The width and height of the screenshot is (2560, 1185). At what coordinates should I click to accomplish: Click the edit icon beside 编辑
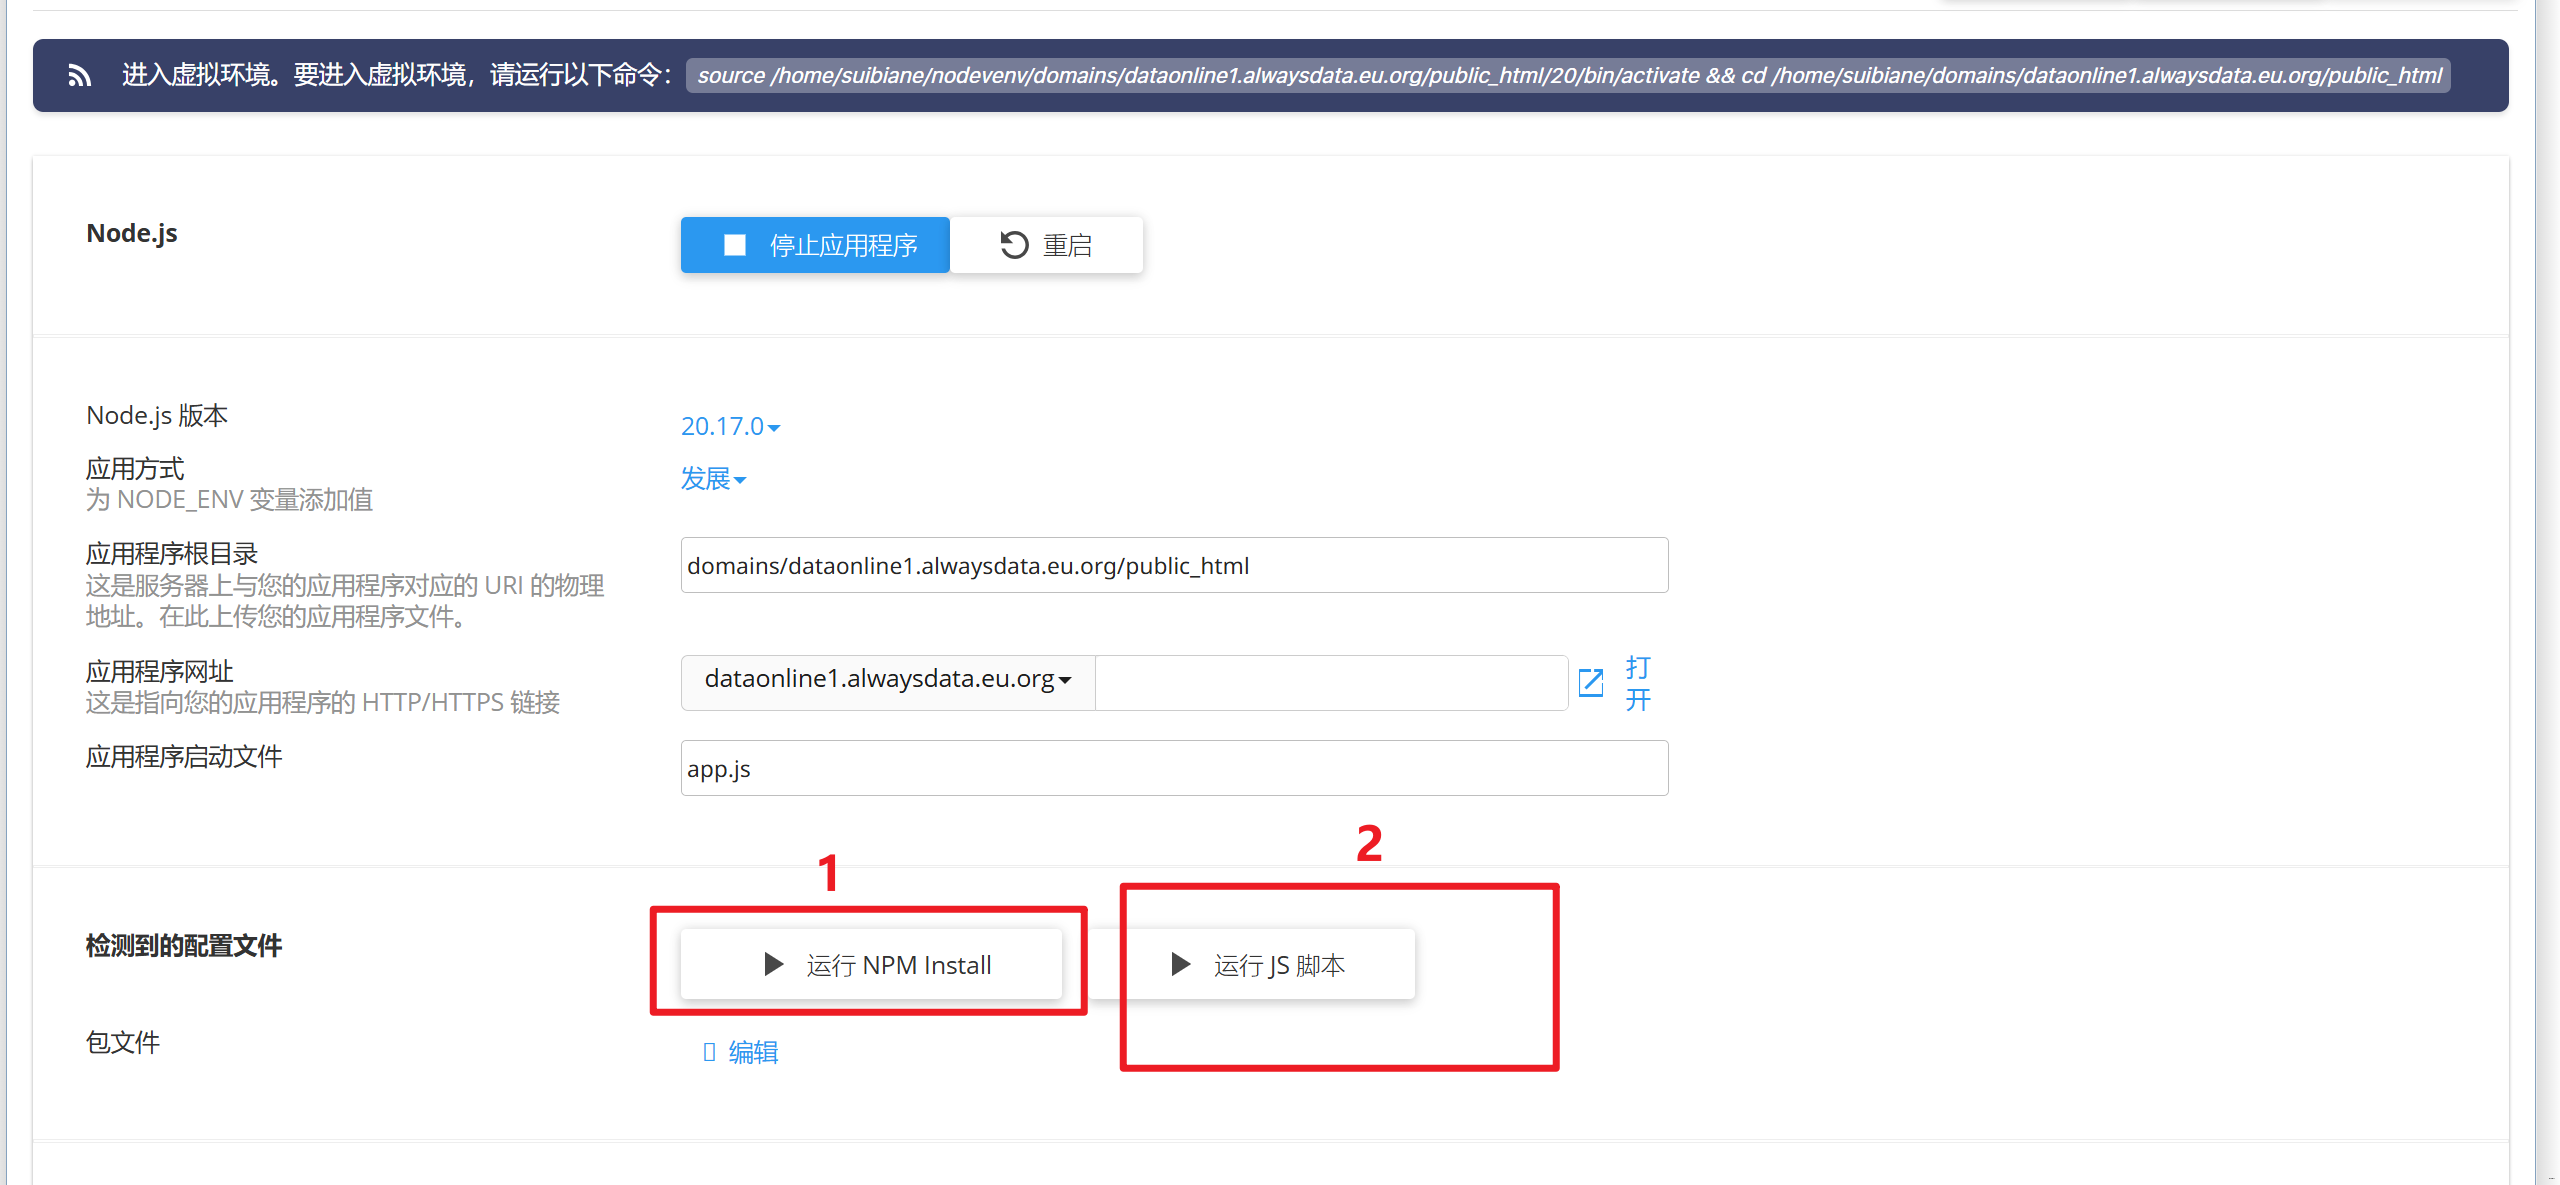pos(709,1052)
